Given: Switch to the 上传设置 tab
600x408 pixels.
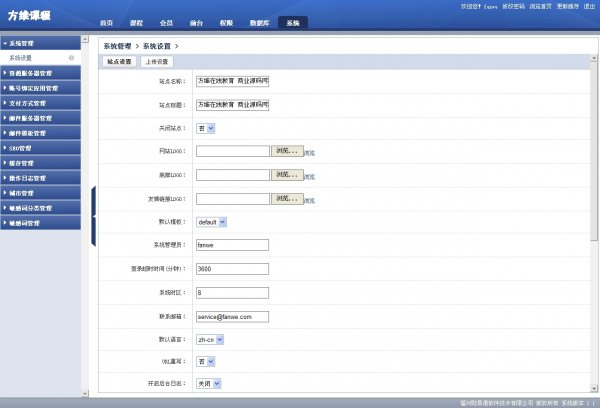Looking at the screenshot, I should click(x=157, y=62).
